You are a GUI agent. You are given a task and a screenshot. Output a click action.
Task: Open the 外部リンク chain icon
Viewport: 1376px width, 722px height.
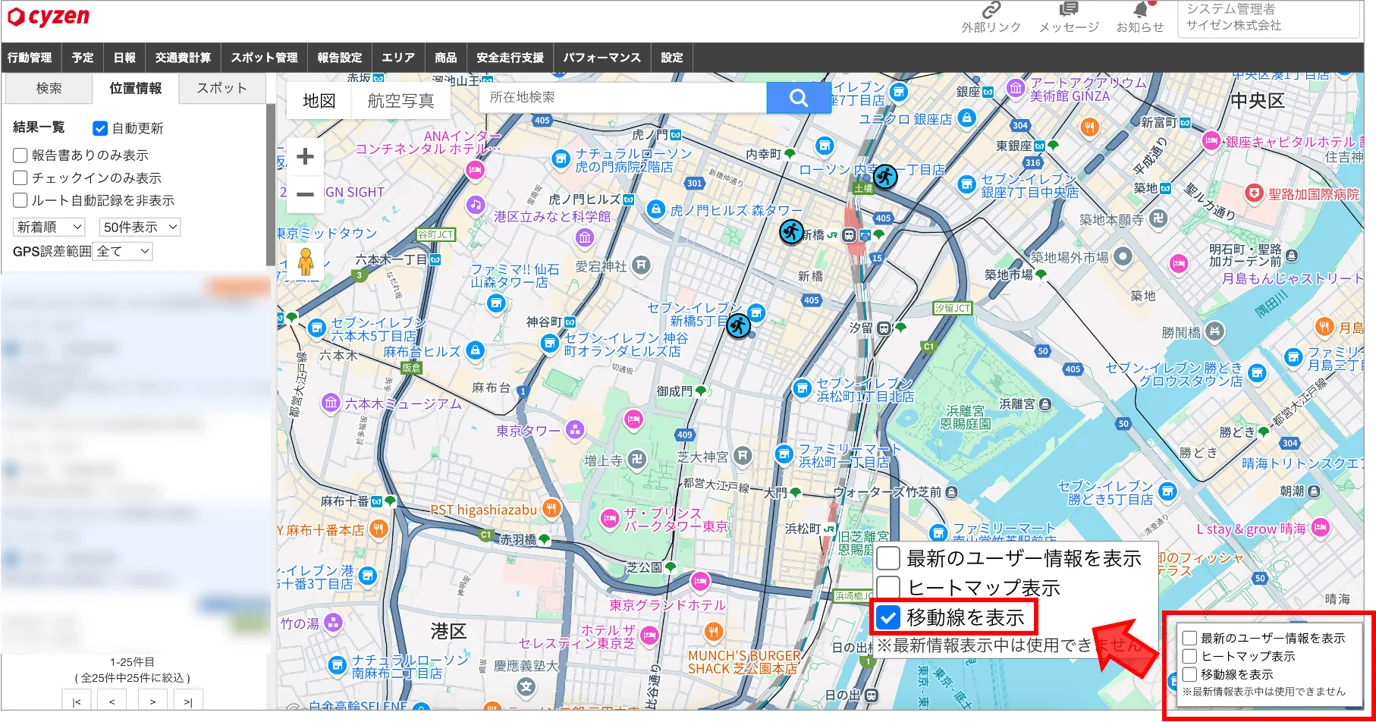(990, 9)
